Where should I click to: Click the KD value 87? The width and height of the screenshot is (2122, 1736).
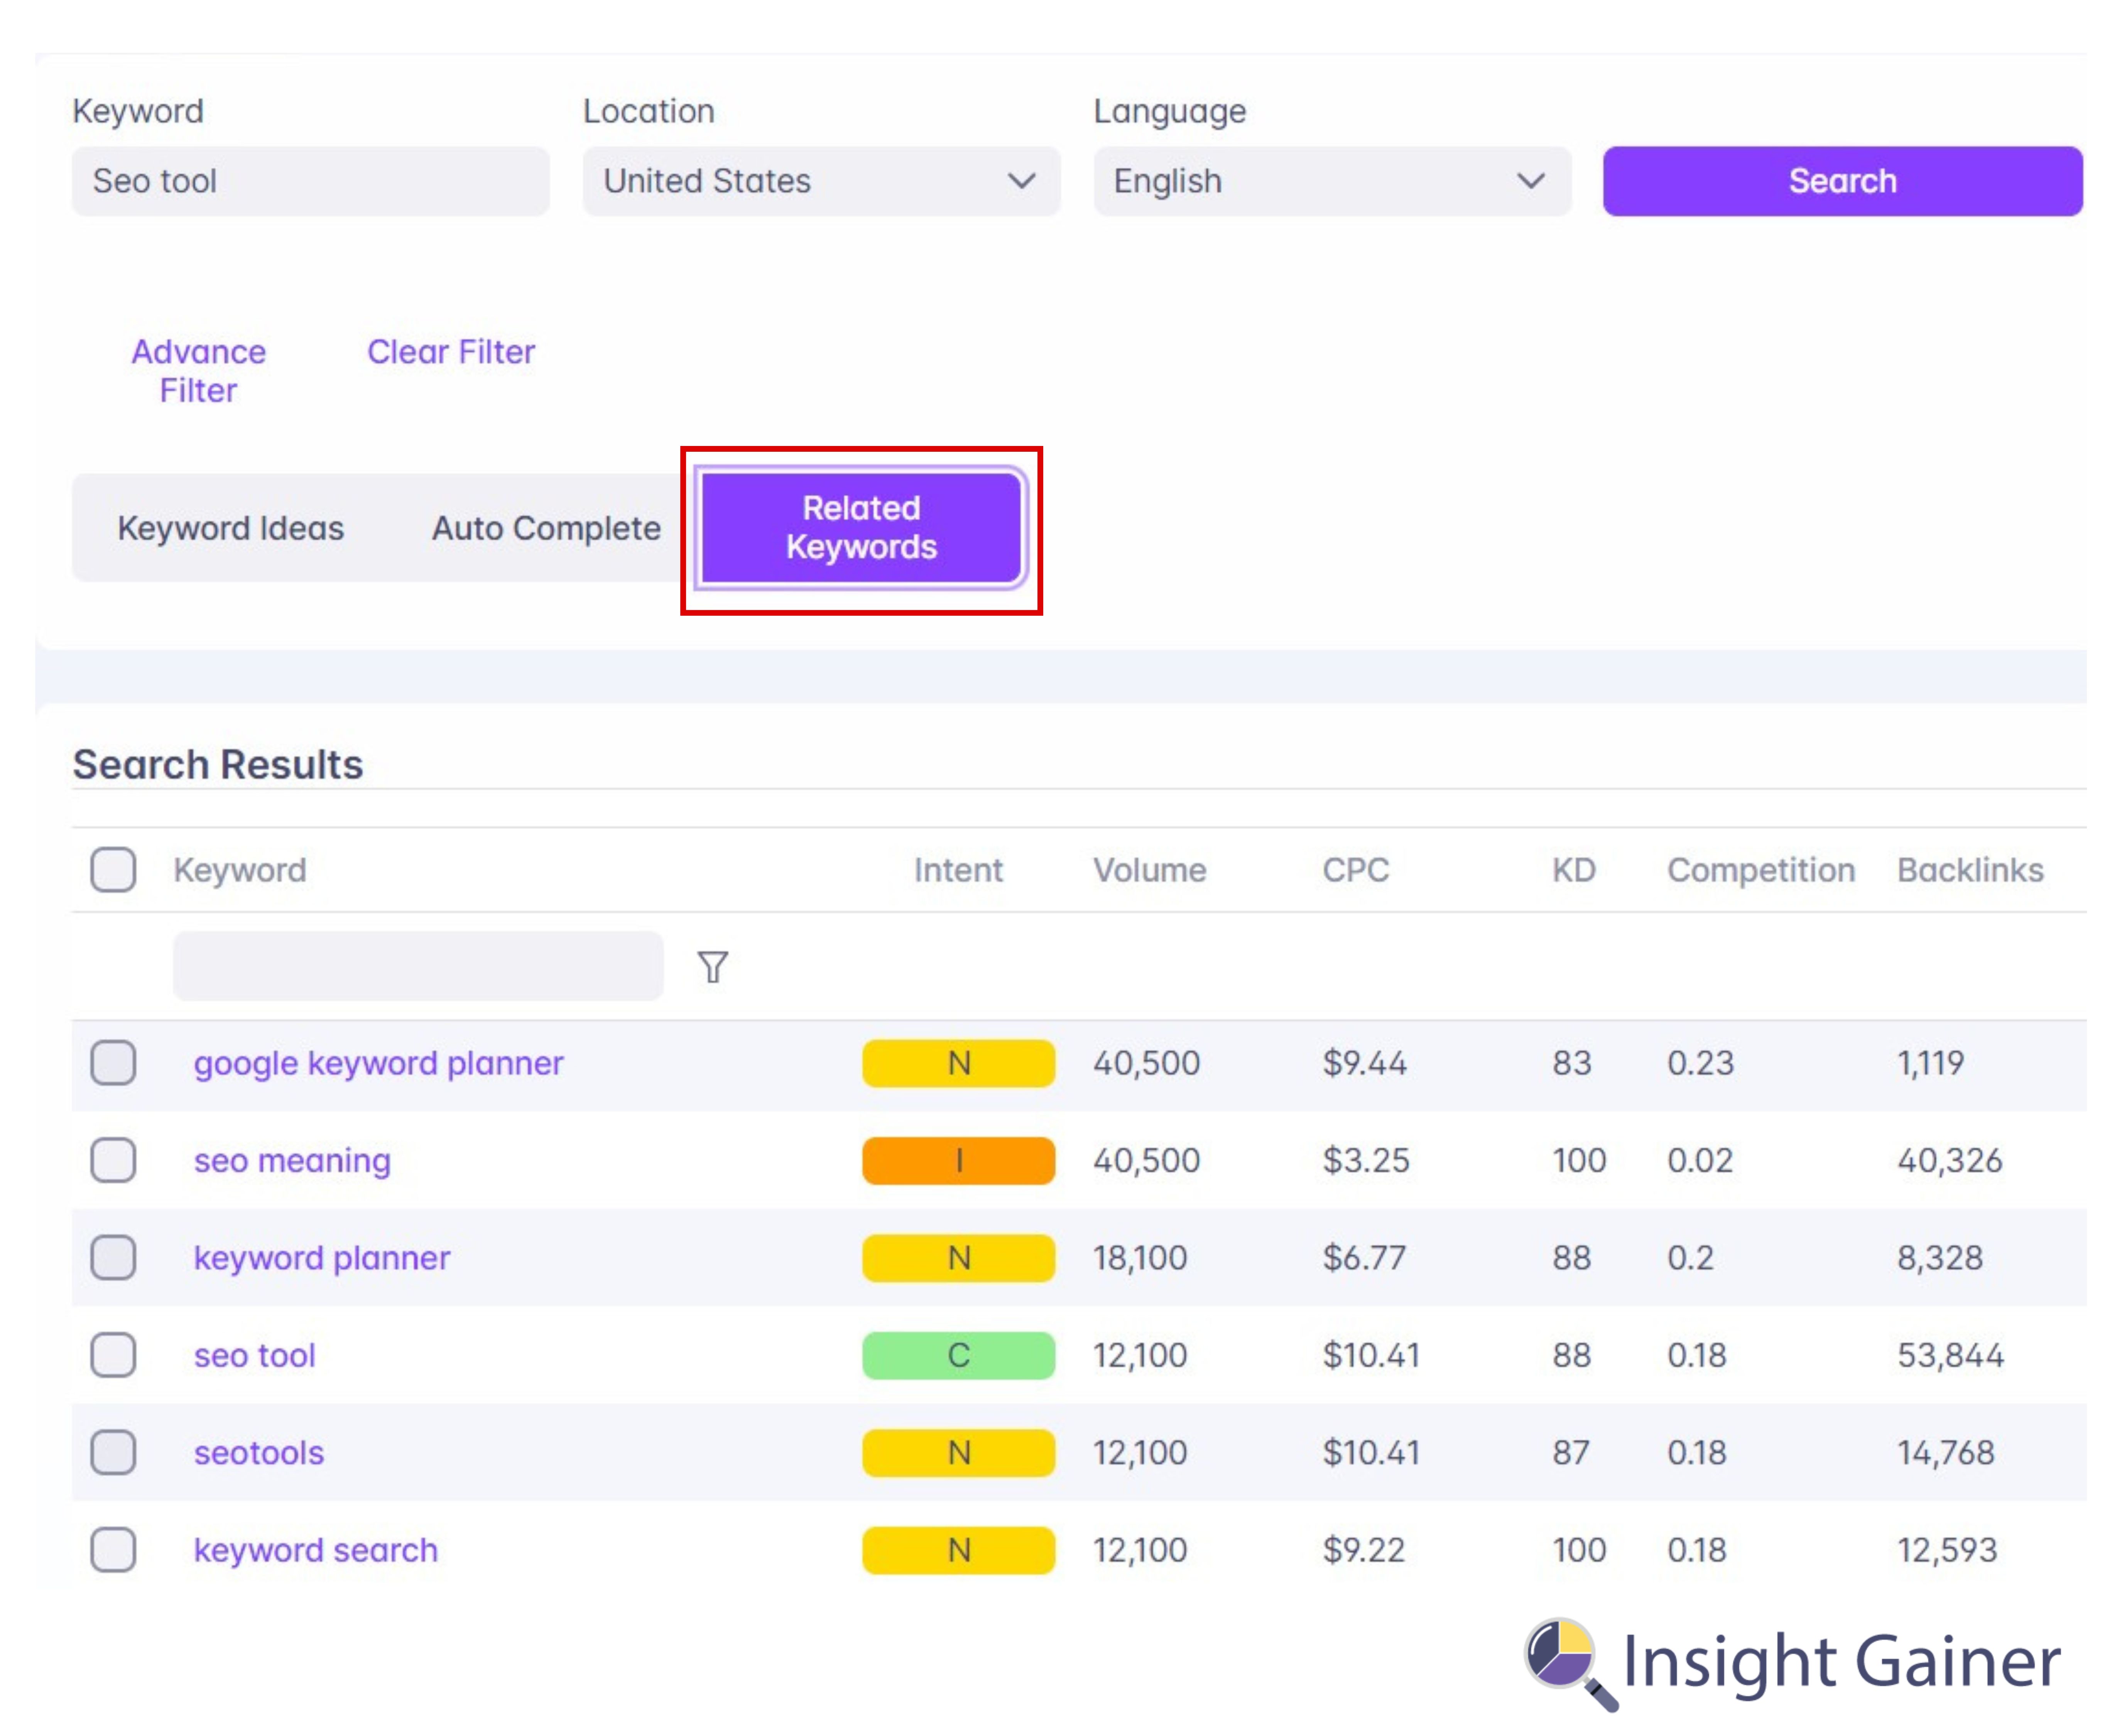pyautogui.click(x=1571, y=1452)
